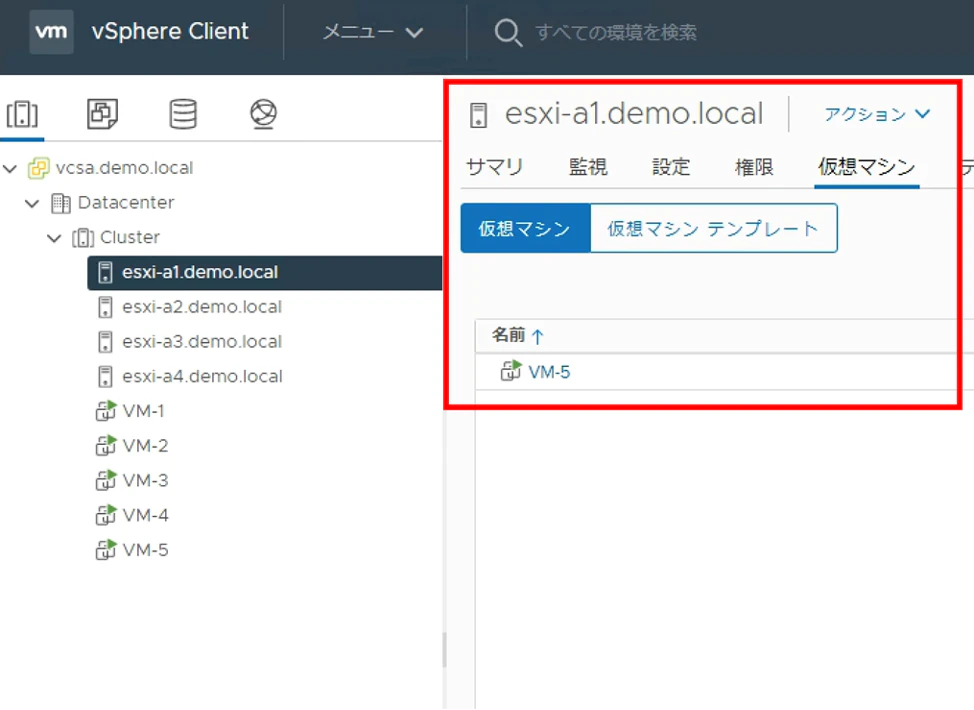The height and width of the screenshot is (710, 974).
Task: Click the search magnifier icon
Action: point(507,32)
